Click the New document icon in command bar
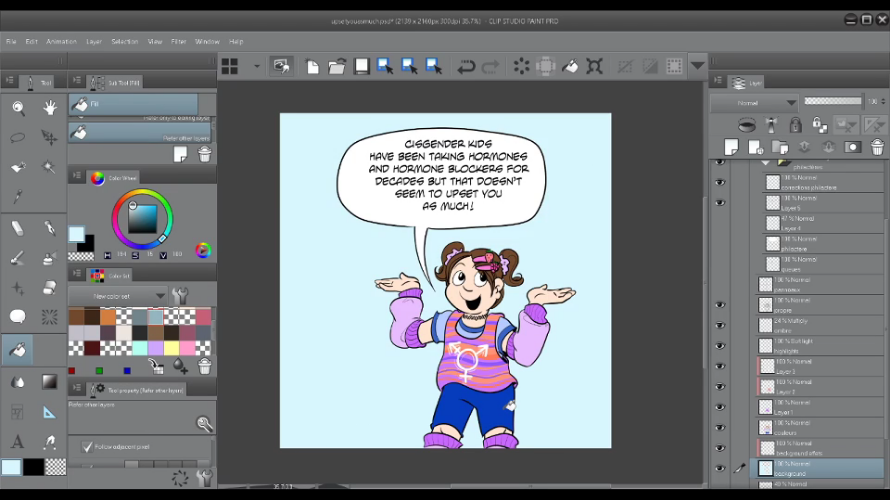The width and height of the screenshot is (890, 500). [x=313, y=66]
